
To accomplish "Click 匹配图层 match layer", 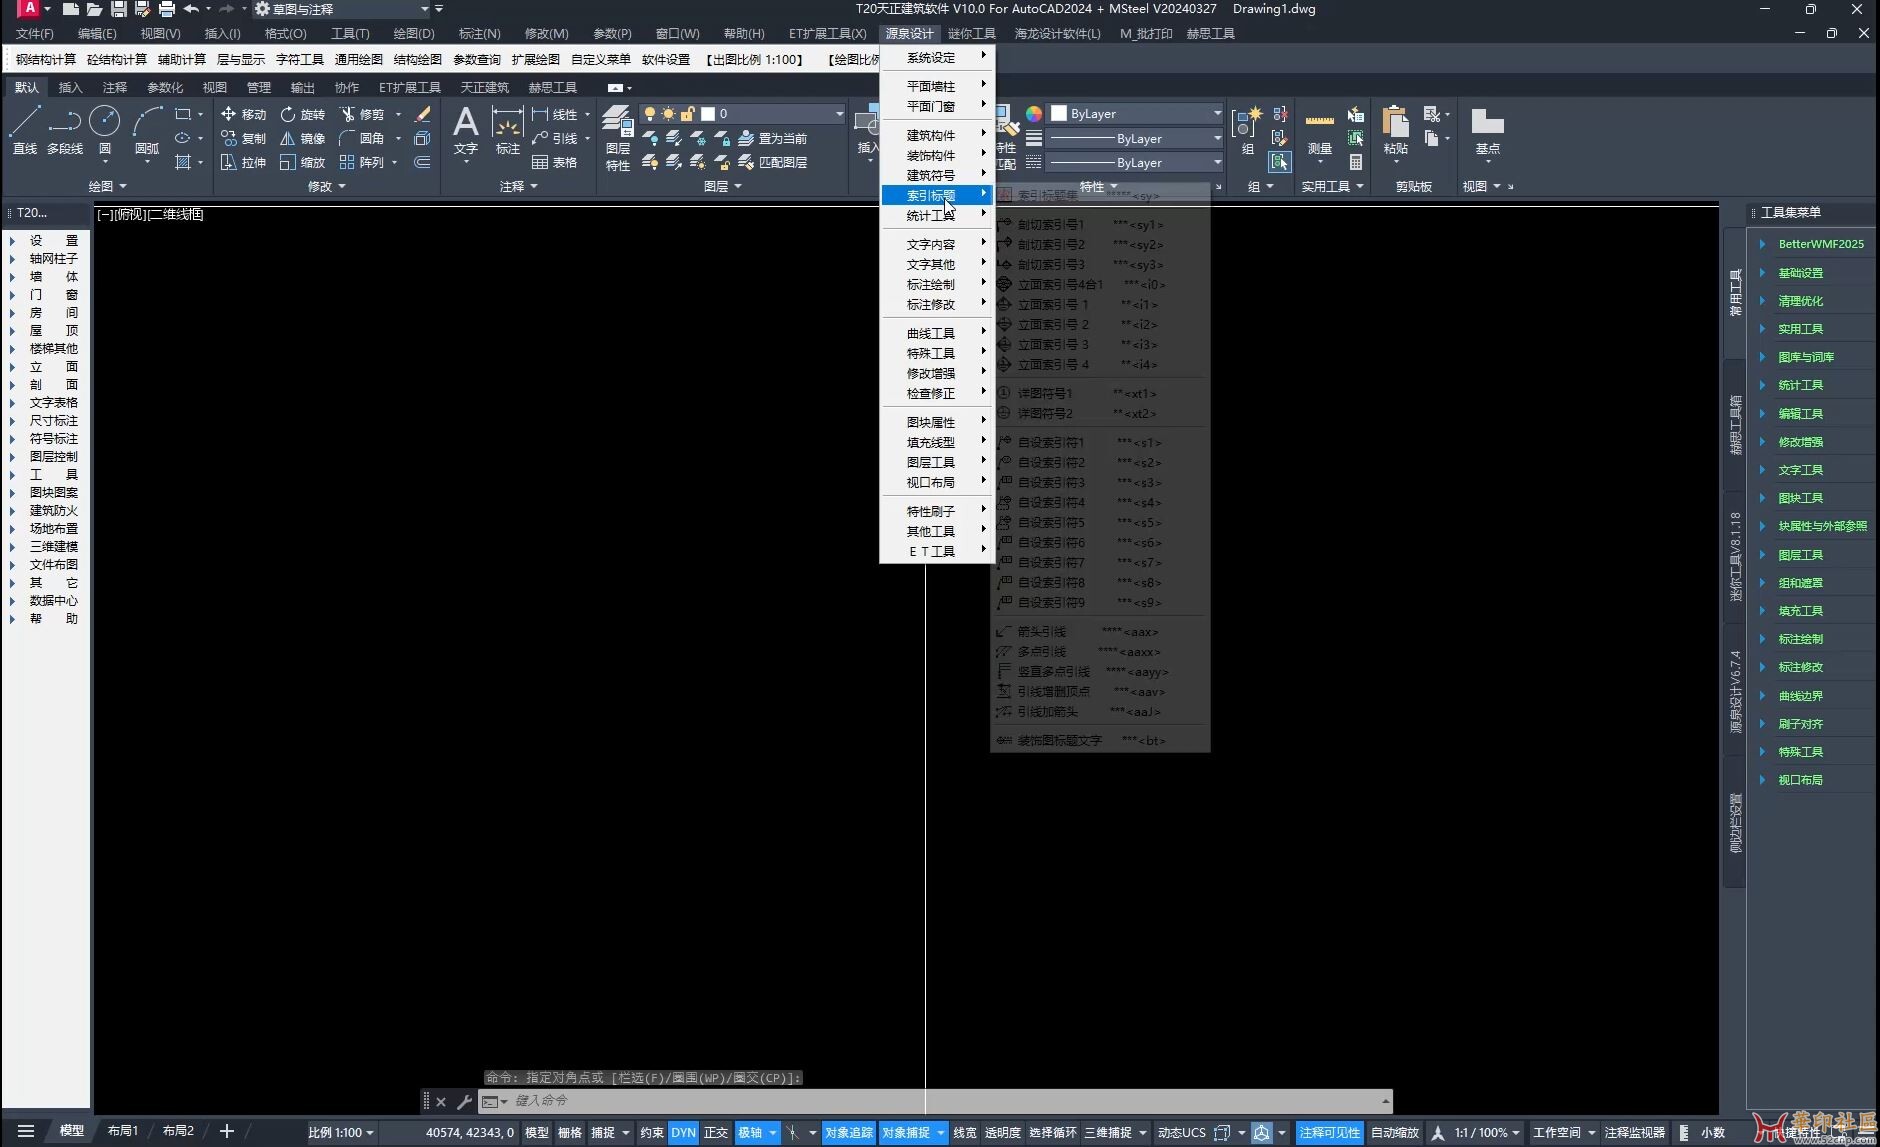I will 772,162.
